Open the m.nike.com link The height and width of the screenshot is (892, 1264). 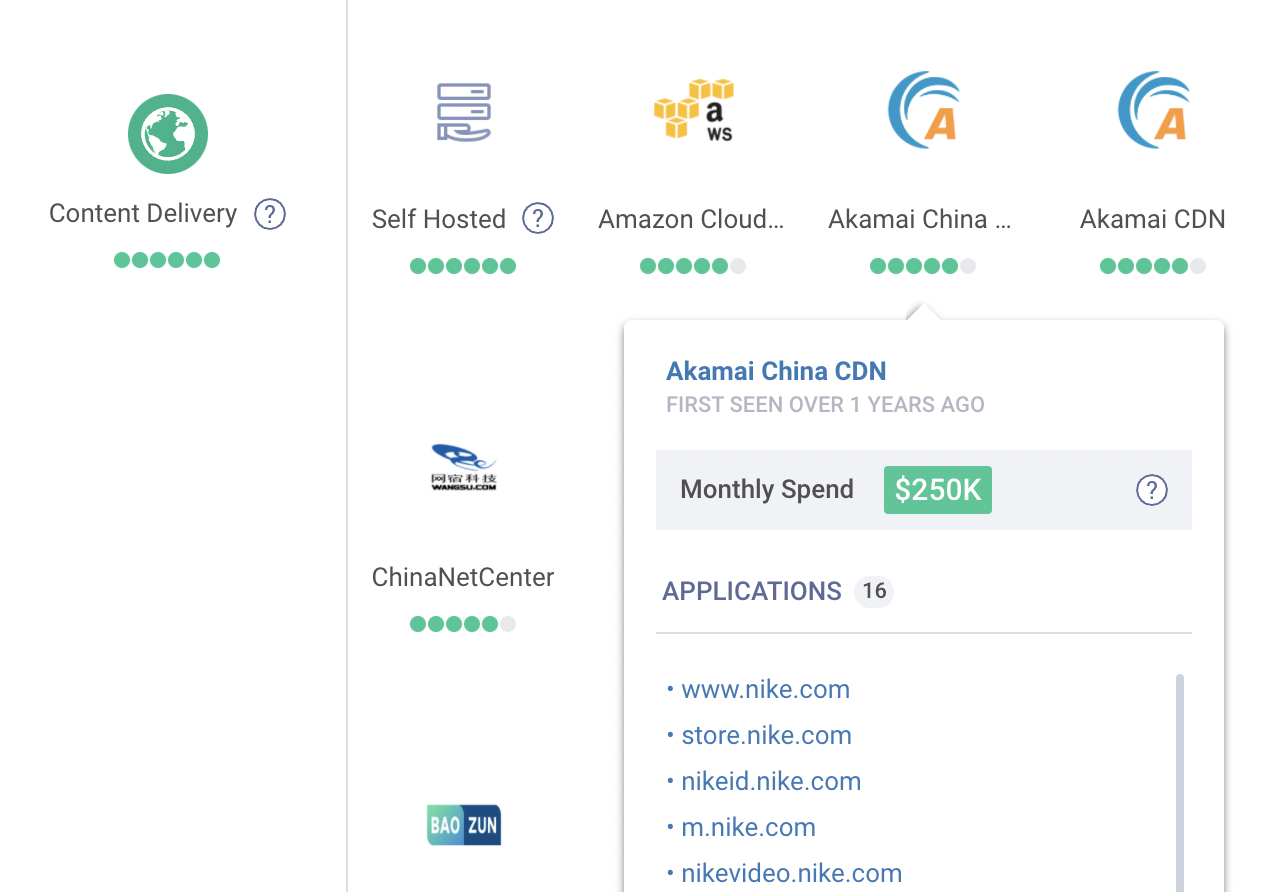(x=748, y=827)
